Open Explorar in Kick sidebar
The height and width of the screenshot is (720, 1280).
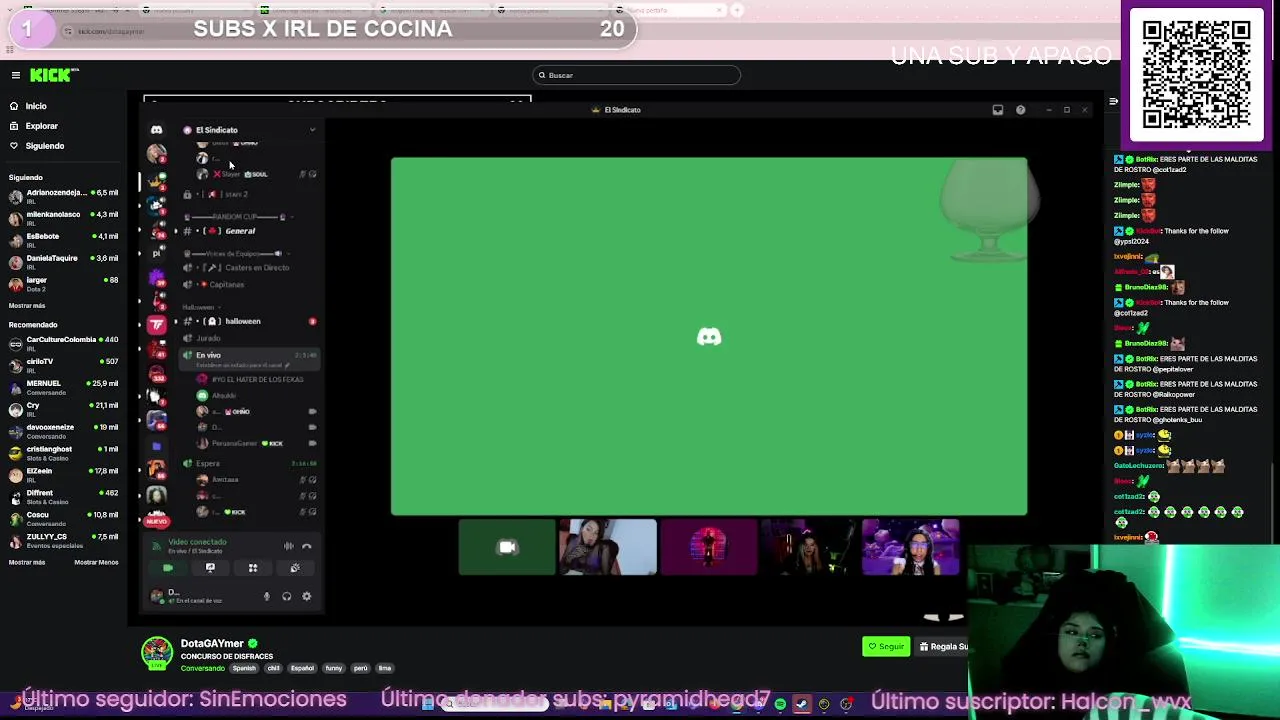[42, 126]
